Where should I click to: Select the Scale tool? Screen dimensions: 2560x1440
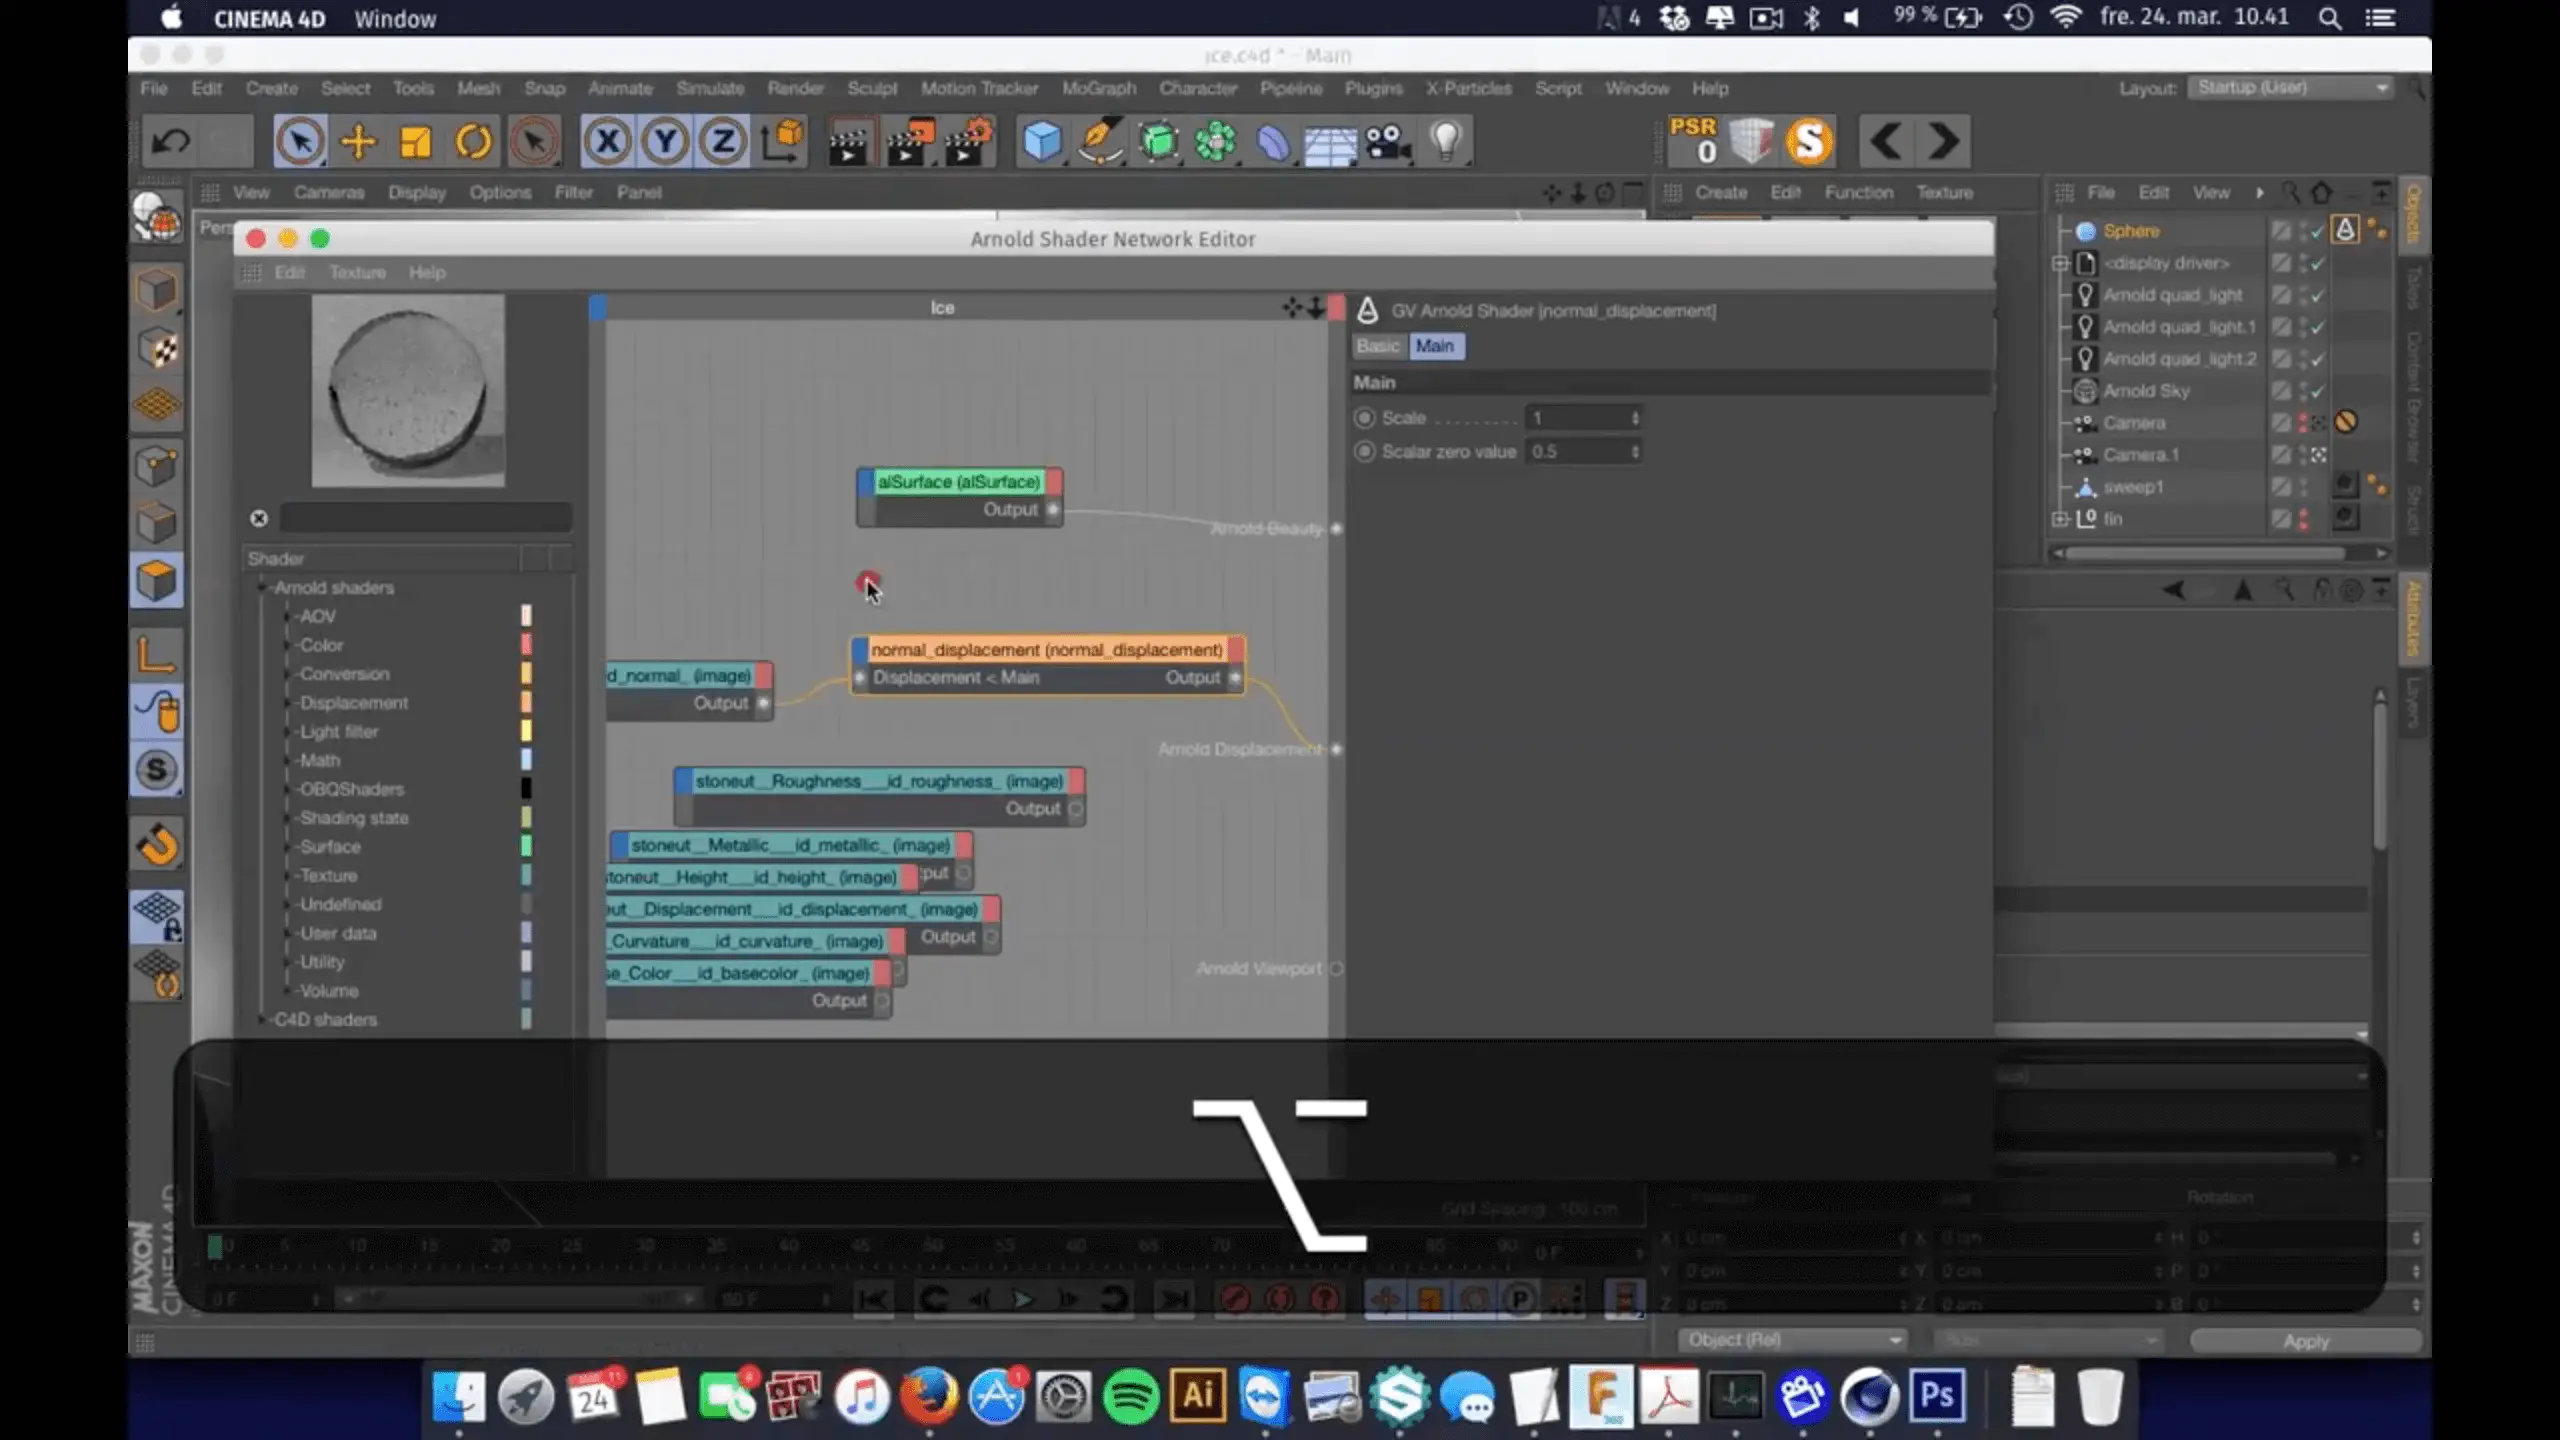click(415, 142)
